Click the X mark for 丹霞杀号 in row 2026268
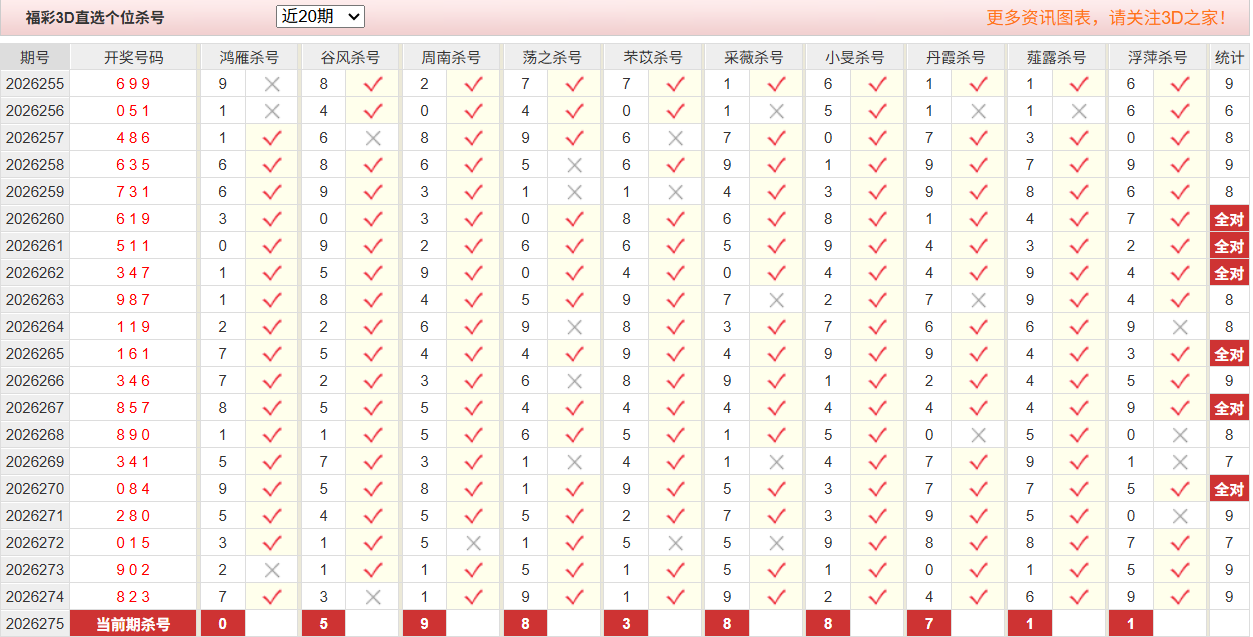The height and width of the screenshot is (637, 1253). pos(979,435)
